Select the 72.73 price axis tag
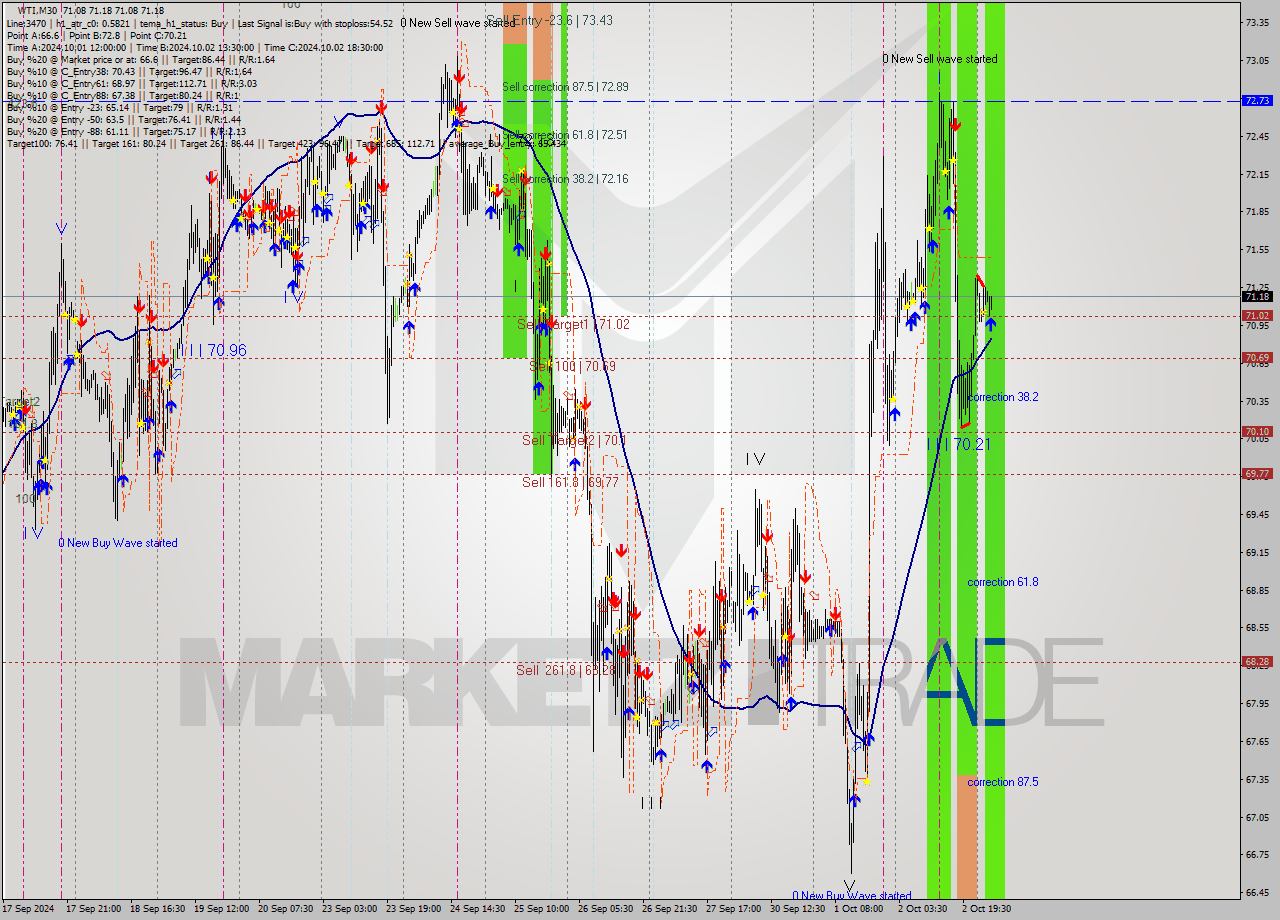This screenshot has width=1280, height=920. coord(1257,101)
